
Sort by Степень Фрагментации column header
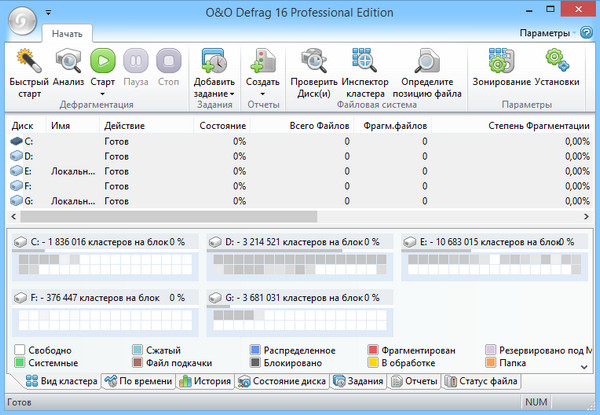pos(512,126)
